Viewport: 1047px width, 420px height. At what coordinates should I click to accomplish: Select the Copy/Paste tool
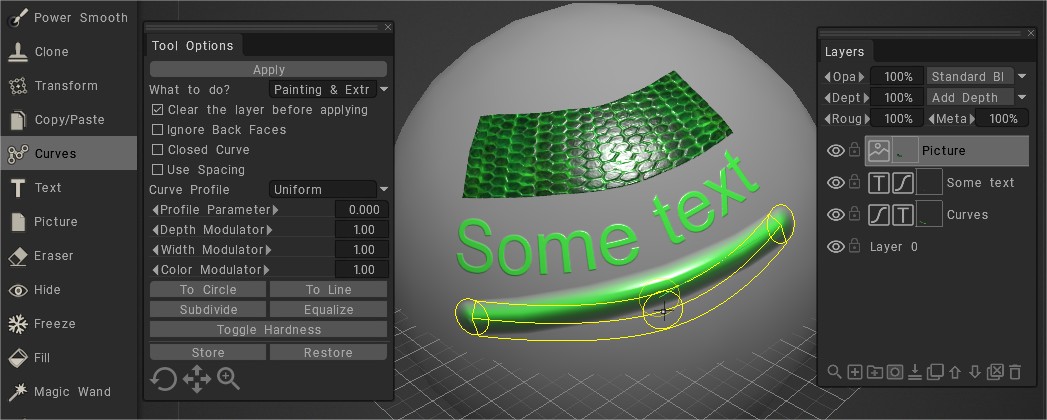(x=68, y=120)
